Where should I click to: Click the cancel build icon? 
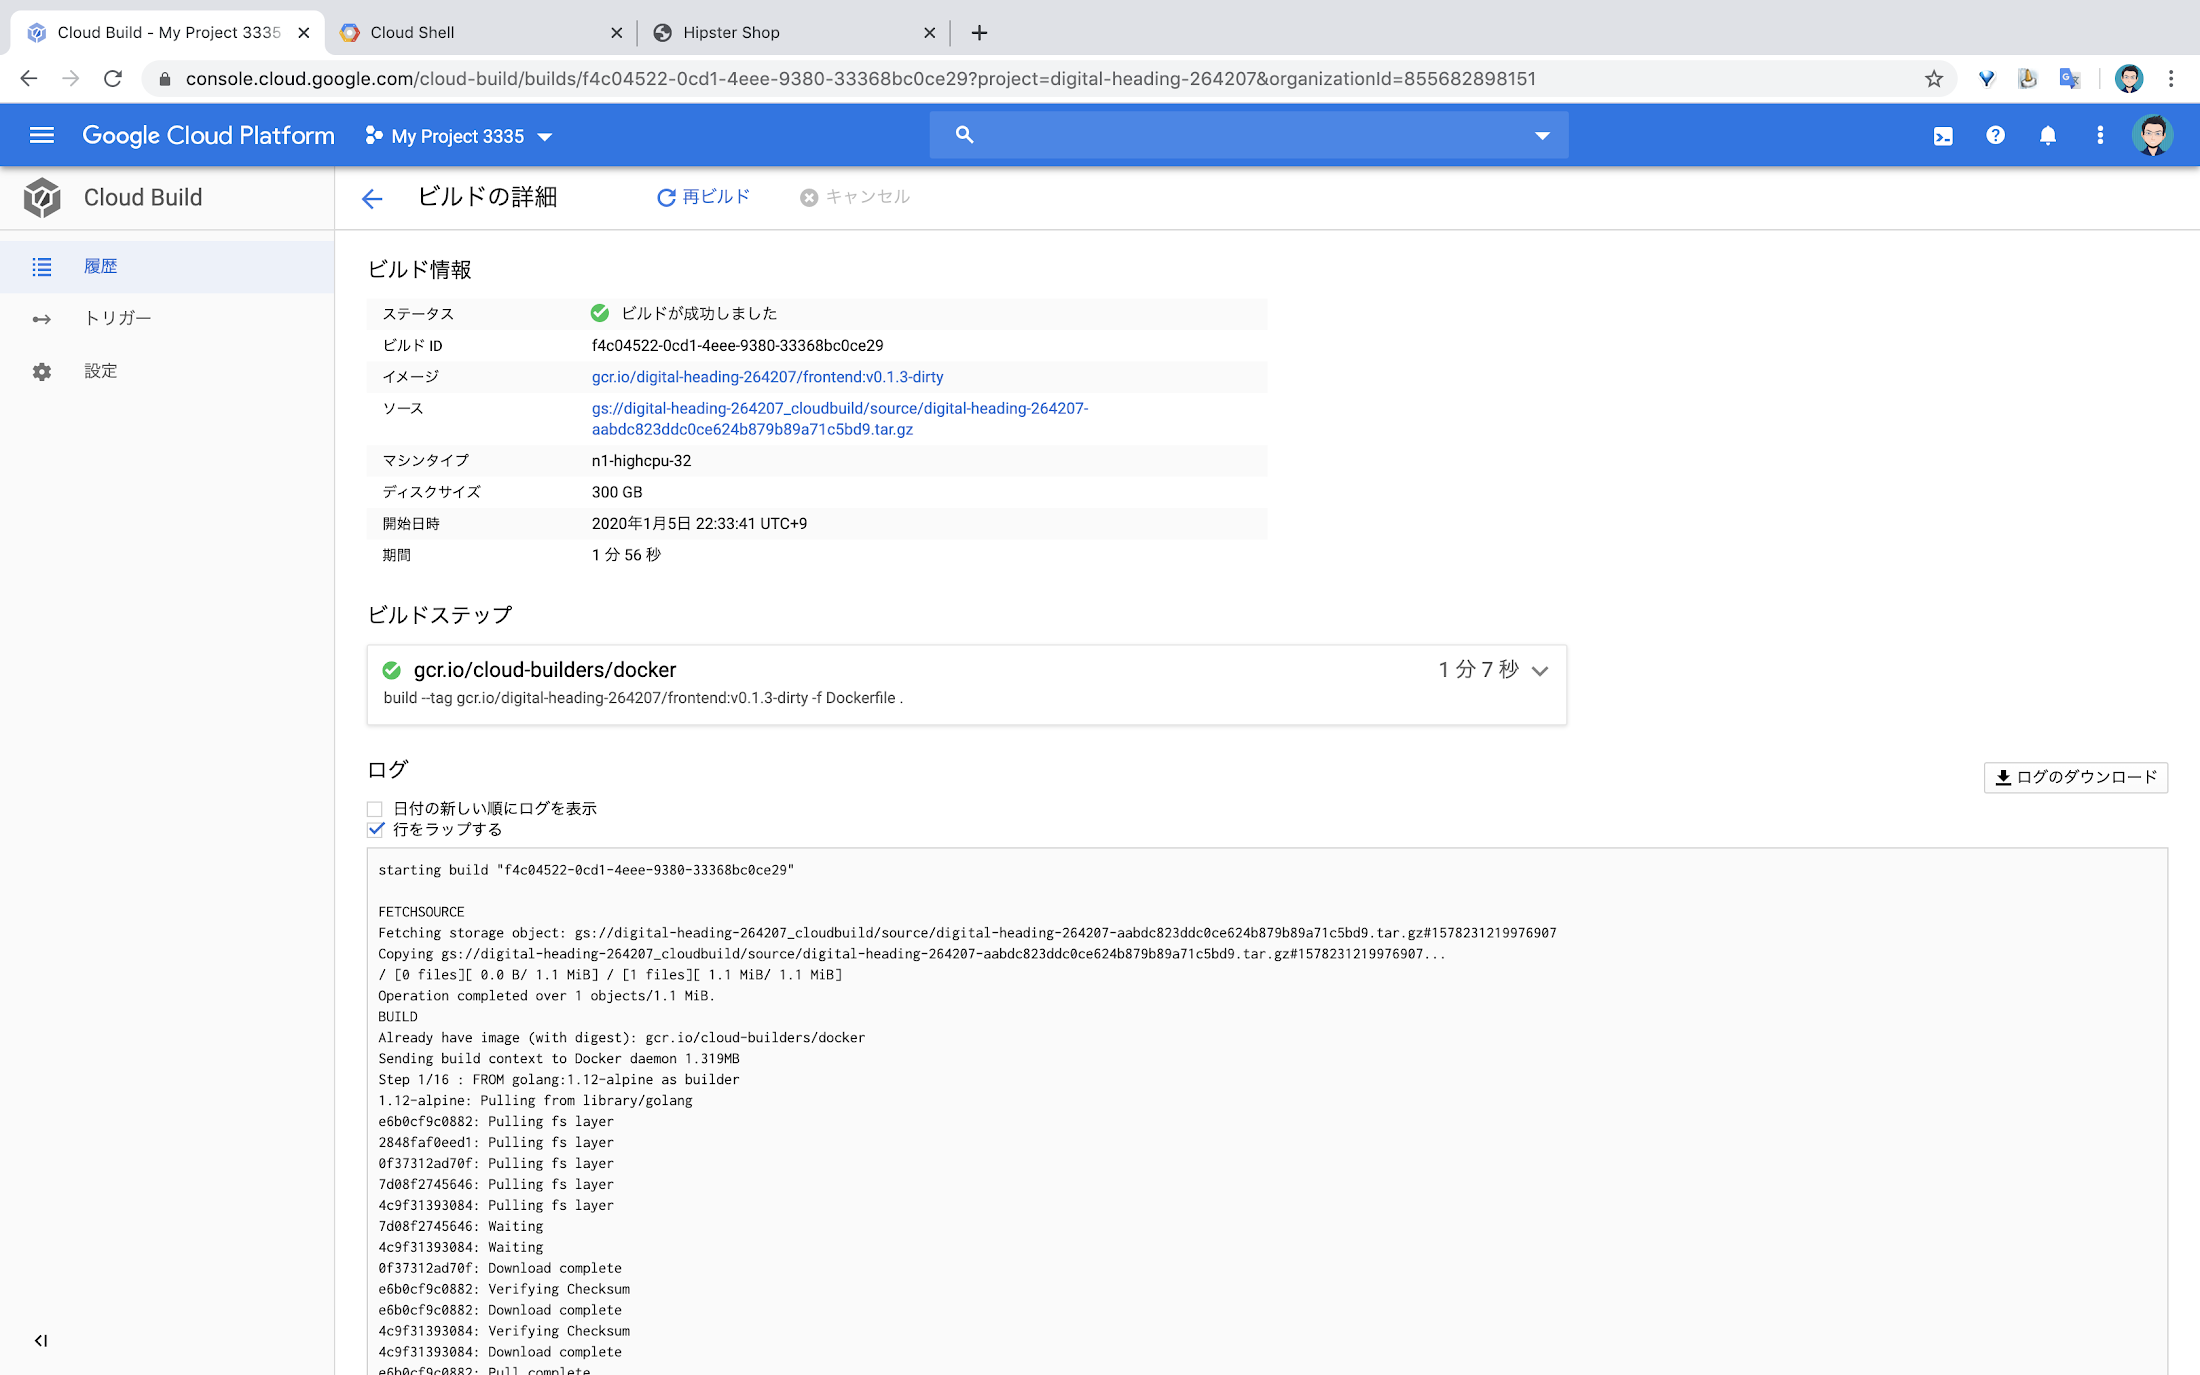click(808, 196)
